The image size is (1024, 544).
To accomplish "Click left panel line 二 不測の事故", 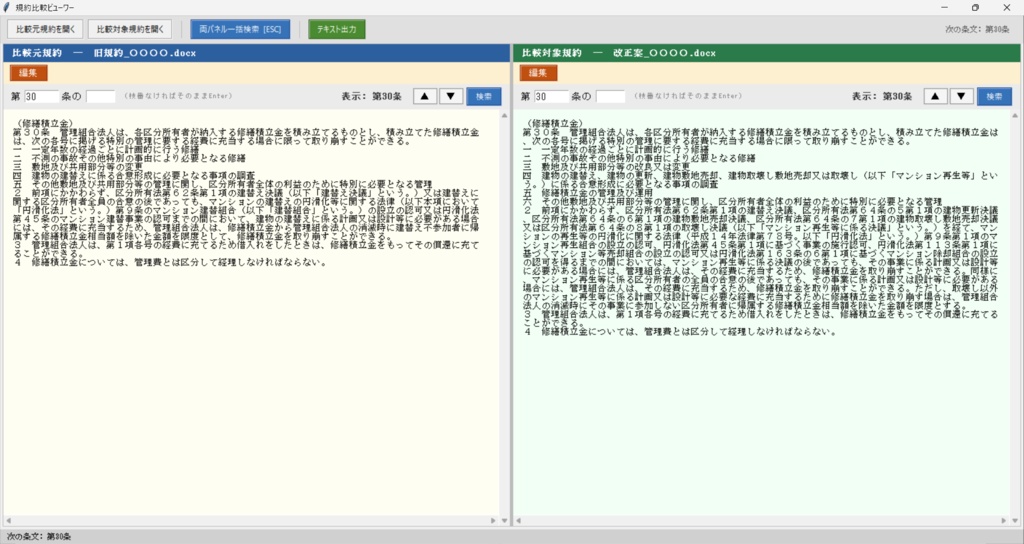I will [129, 158].
